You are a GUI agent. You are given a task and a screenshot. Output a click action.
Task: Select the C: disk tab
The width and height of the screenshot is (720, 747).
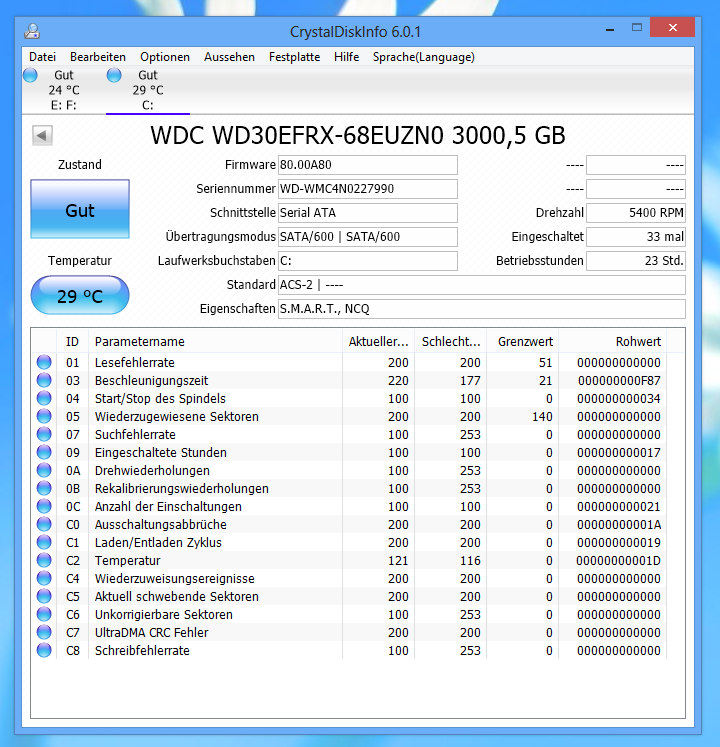[x=148, y=90]
